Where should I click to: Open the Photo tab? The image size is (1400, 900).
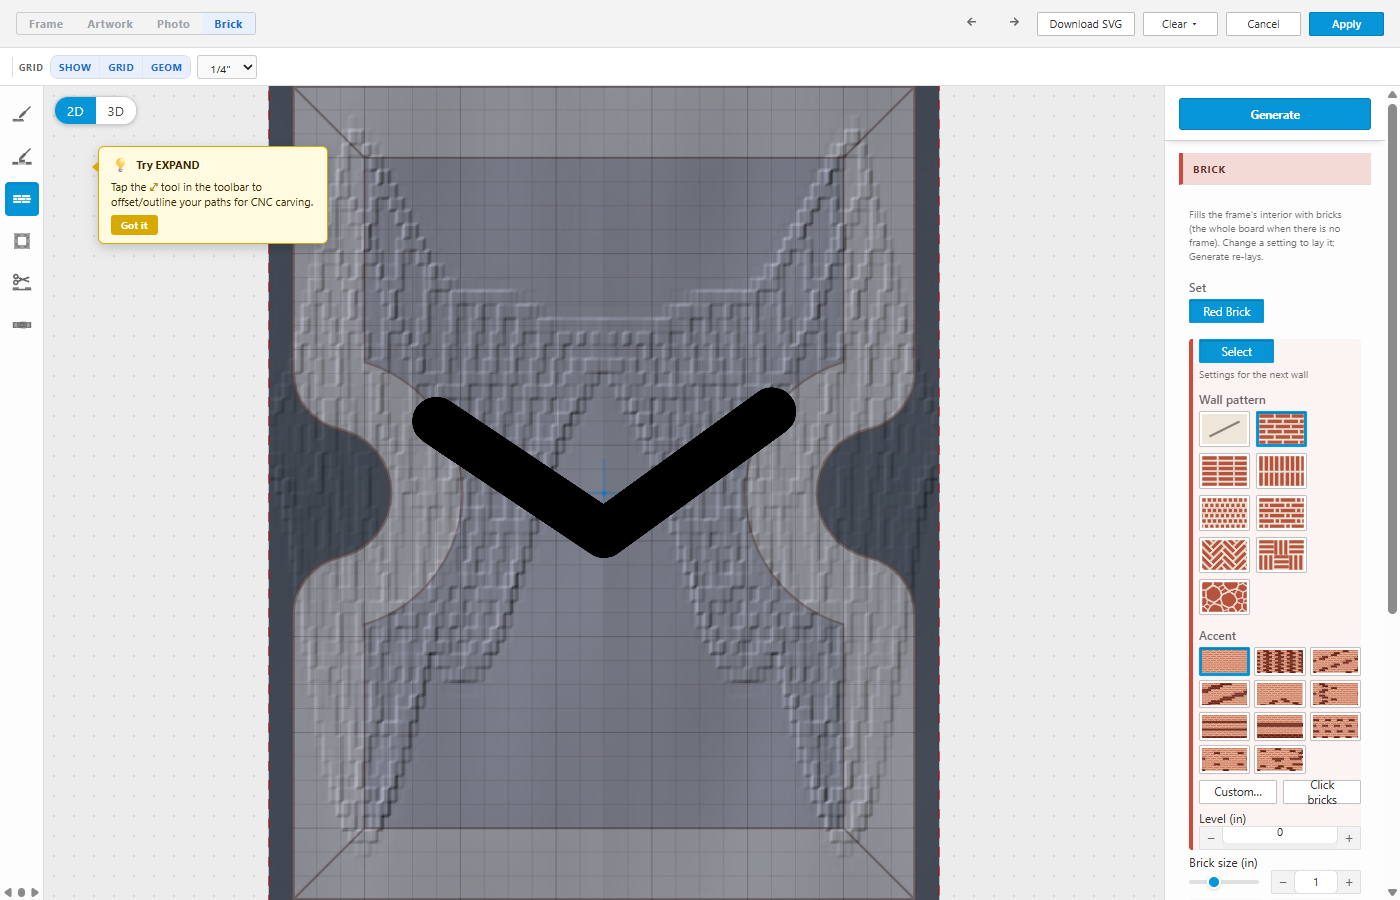[173, 24]
